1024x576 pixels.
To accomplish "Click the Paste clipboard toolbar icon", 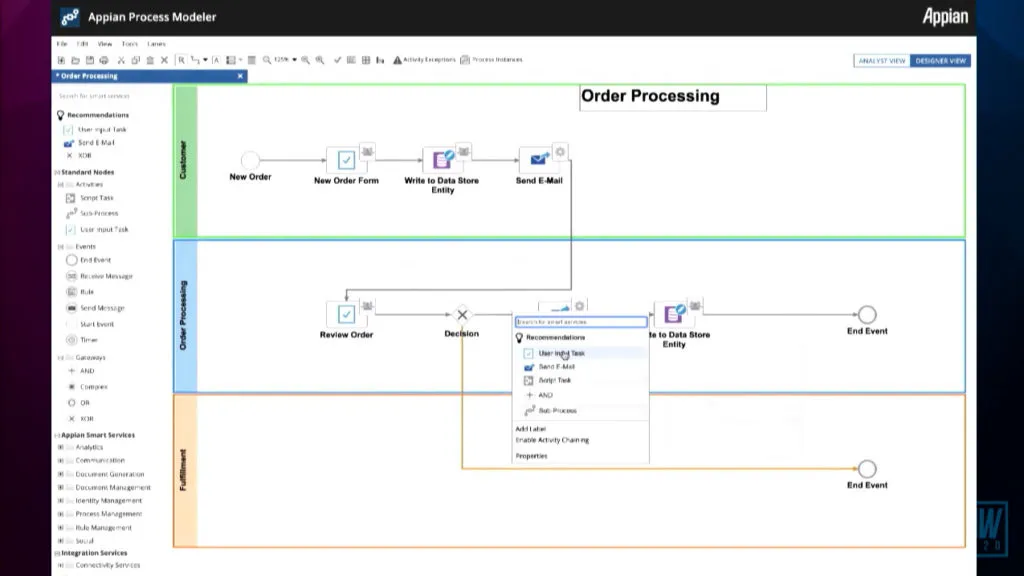I will [150, 60].
